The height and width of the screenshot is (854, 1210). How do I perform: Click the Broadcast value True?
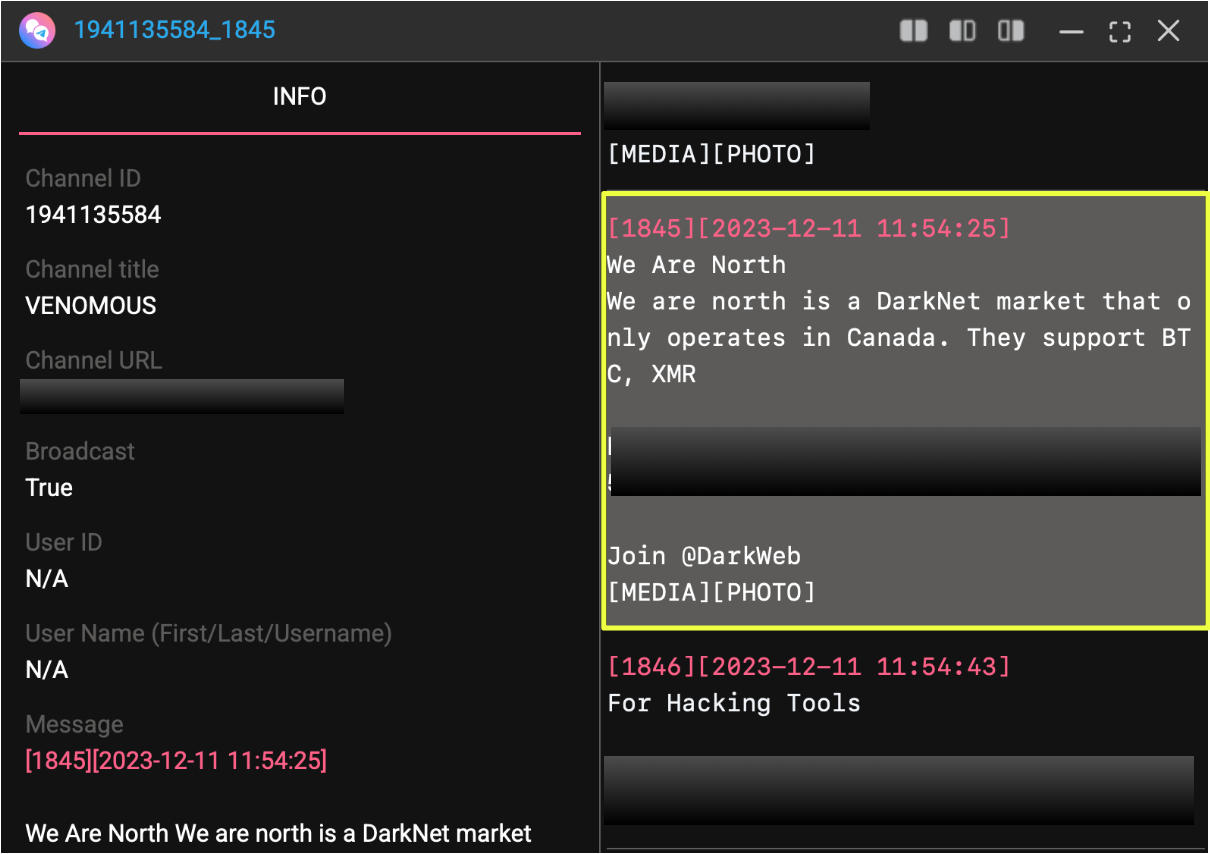pyautogui.click(x=49, y=488)
